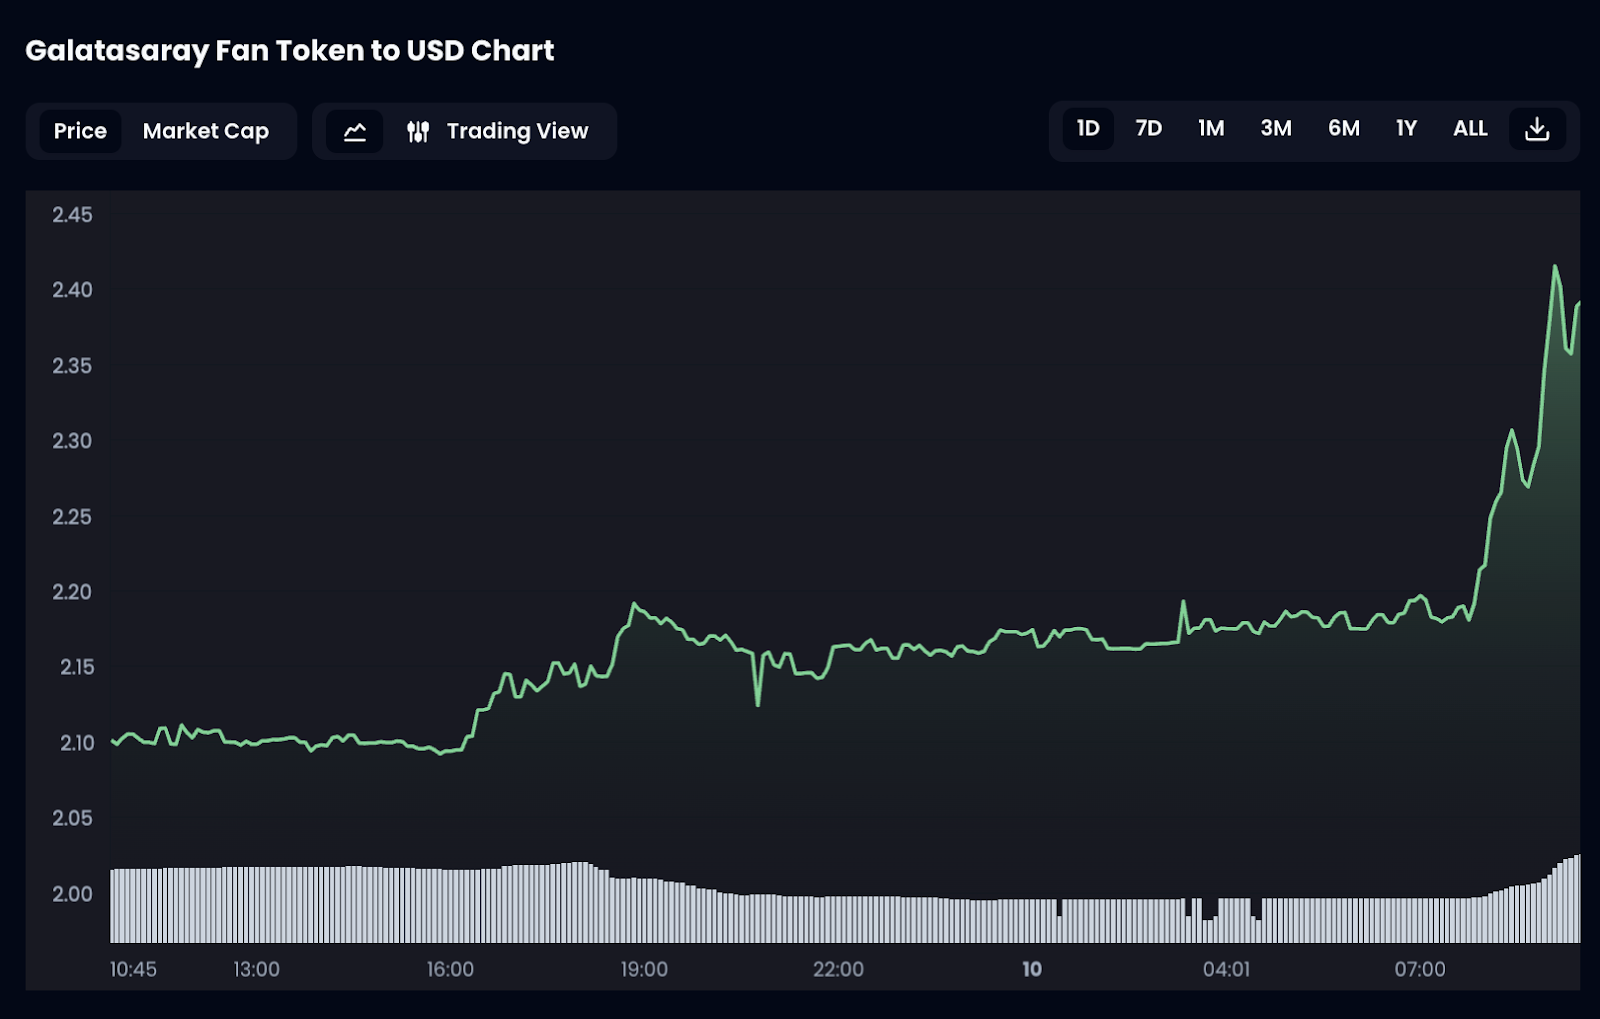
Task: Select the 1D time range
Action: click(x=1088, y=129)
